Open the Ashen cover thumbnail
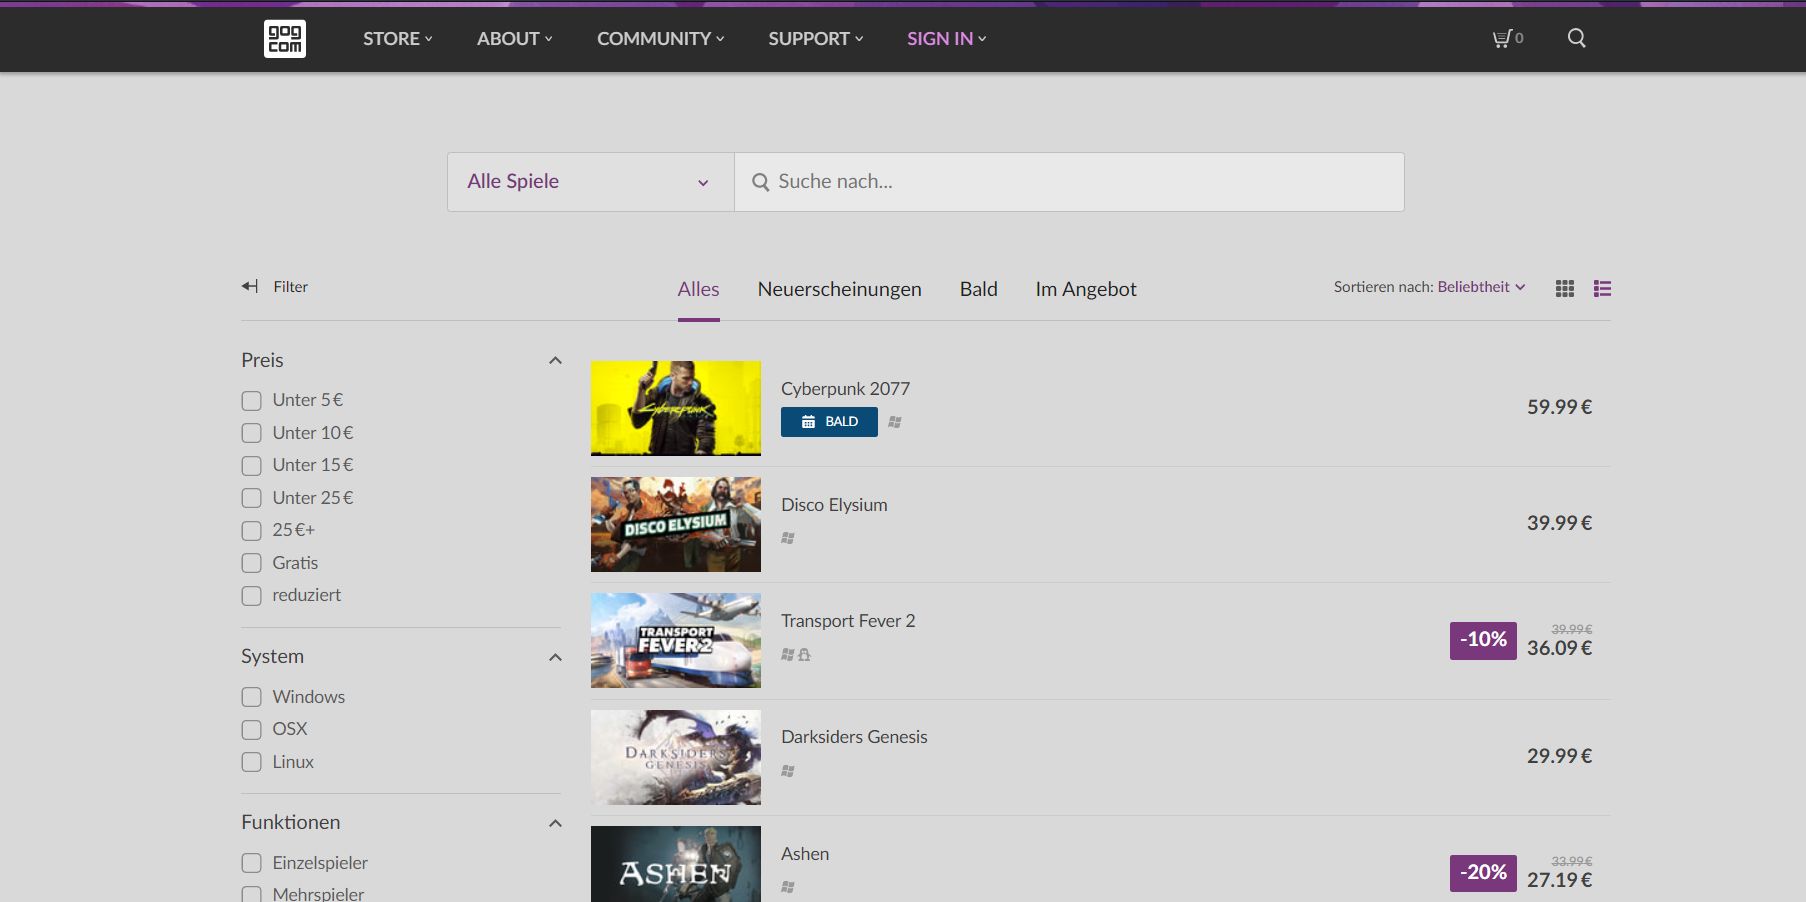The height and width of the screenshot is (902, 1806). 676,864
